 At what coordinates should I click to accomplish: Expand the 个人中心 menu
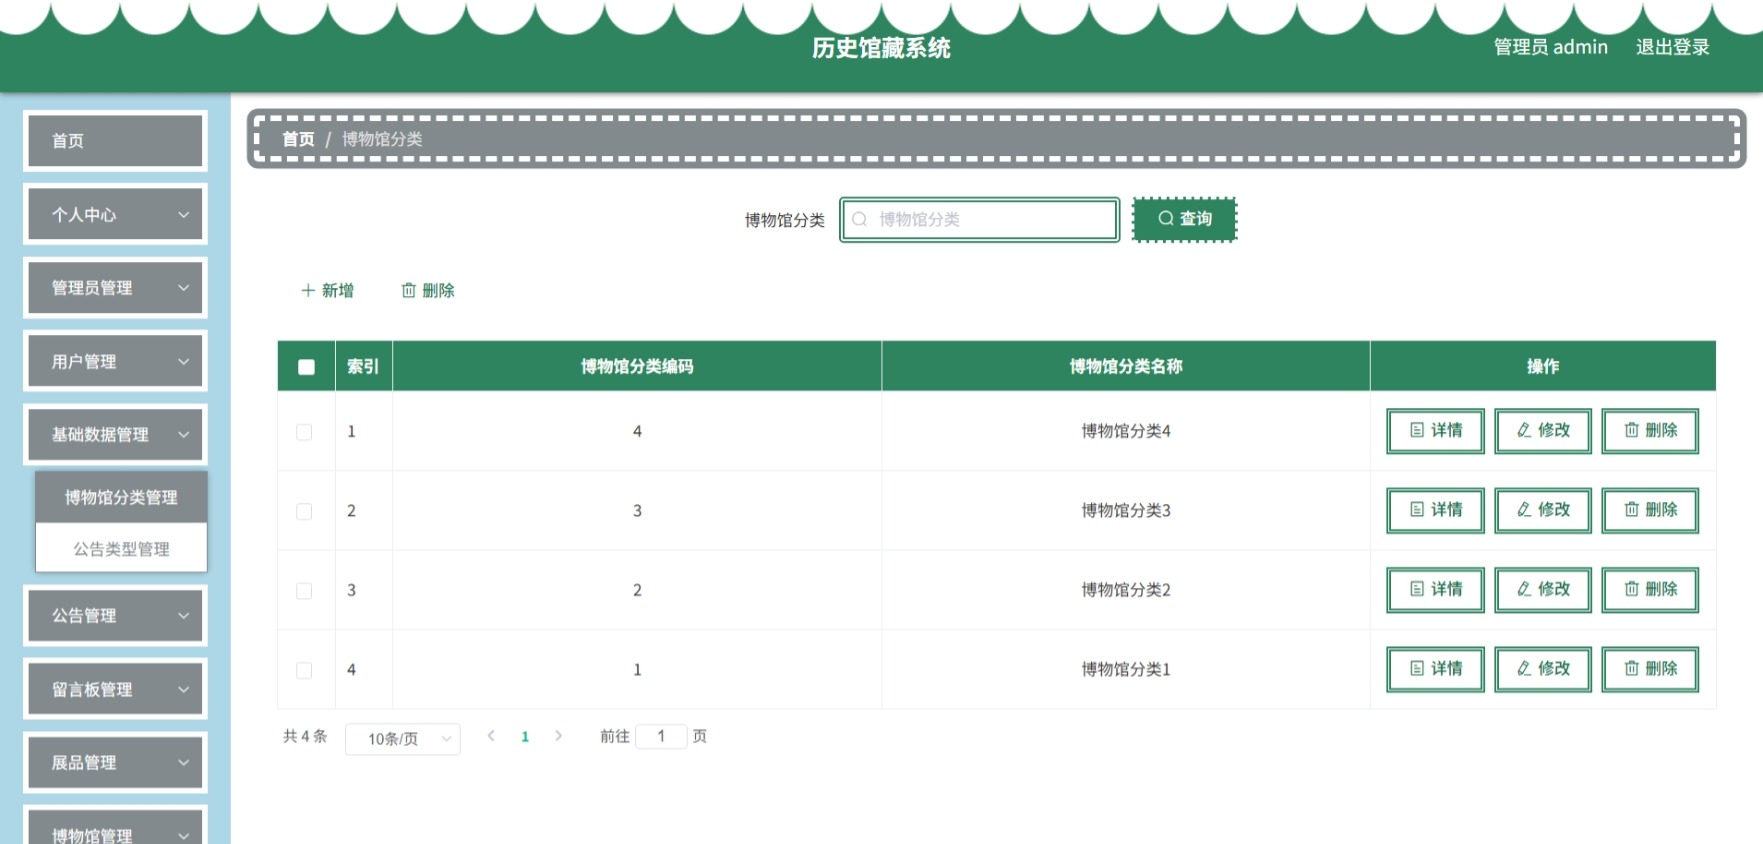coord(115,214)
